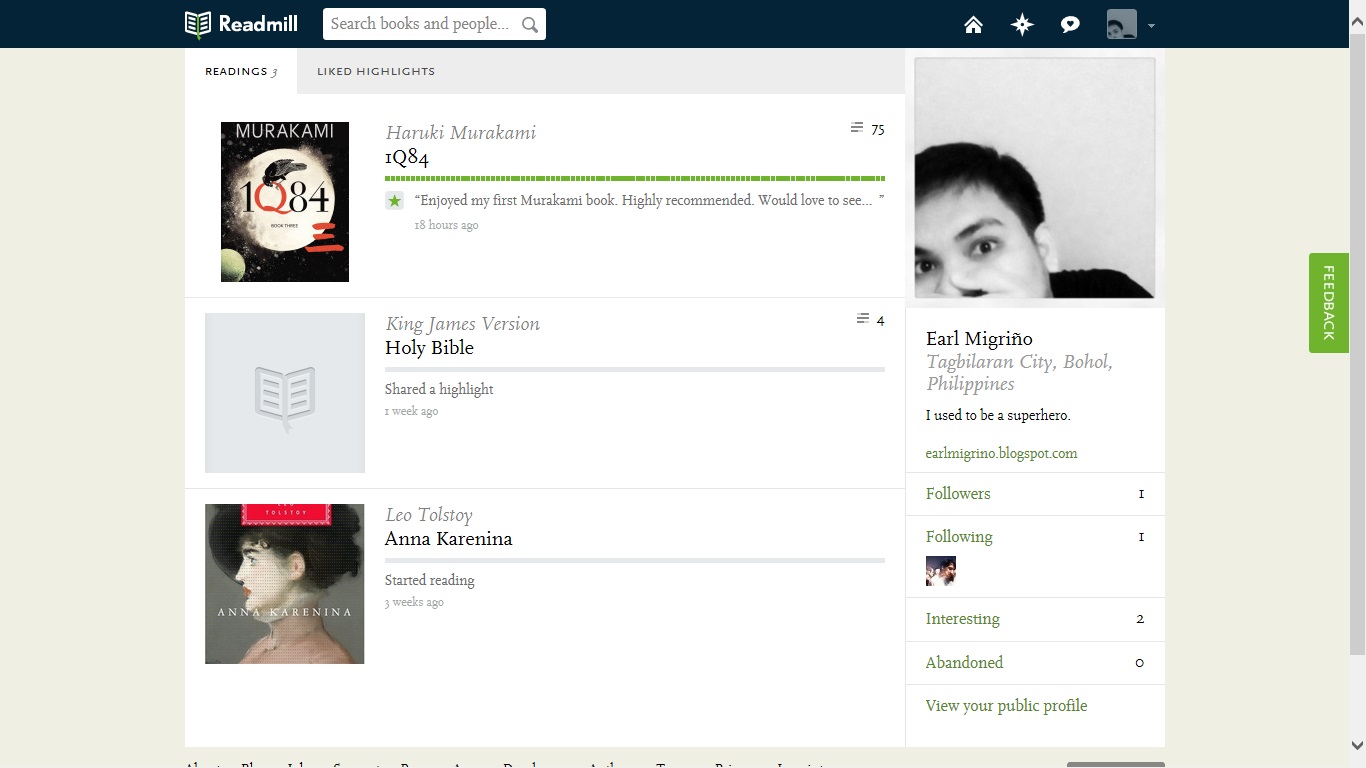This screenshot has width=1366, height=768.
Task: Click '18 hours ago' timestamp
Action: click(446, 226)
